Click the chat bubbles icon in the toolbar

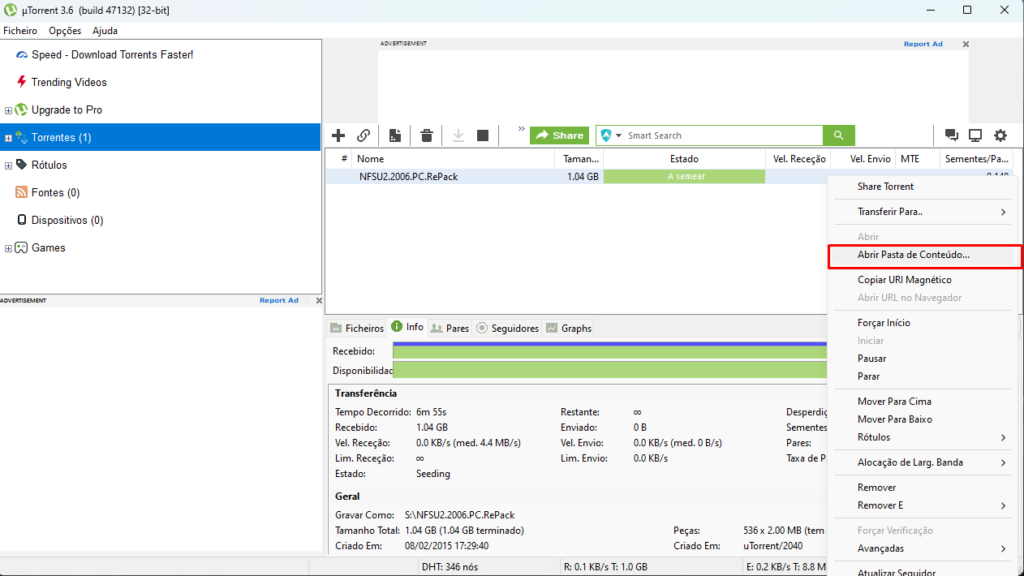[952, 135]
